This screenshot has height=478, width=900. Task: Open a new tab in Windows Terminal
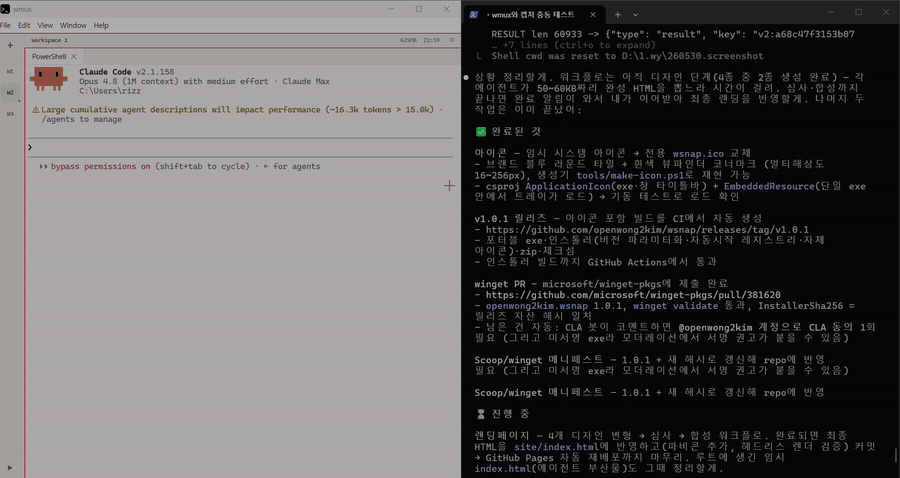pos(618,14)
